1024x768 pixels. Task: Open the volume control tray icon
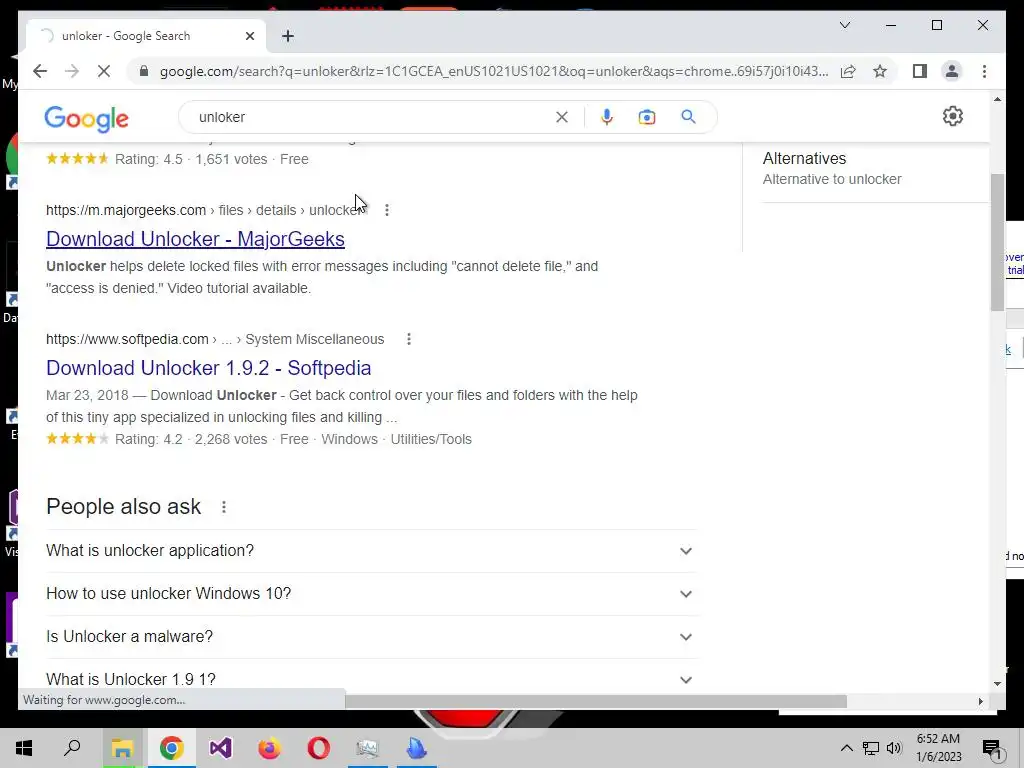[x=895, y=748]
